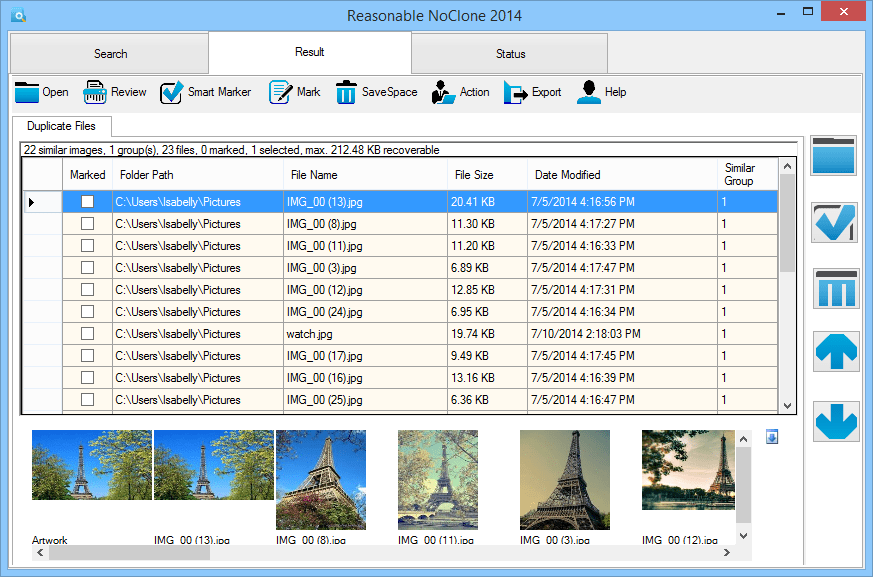The image size is (873, 577).
Task: Click the Duplicate Files tab label
Action: (61, 127)
